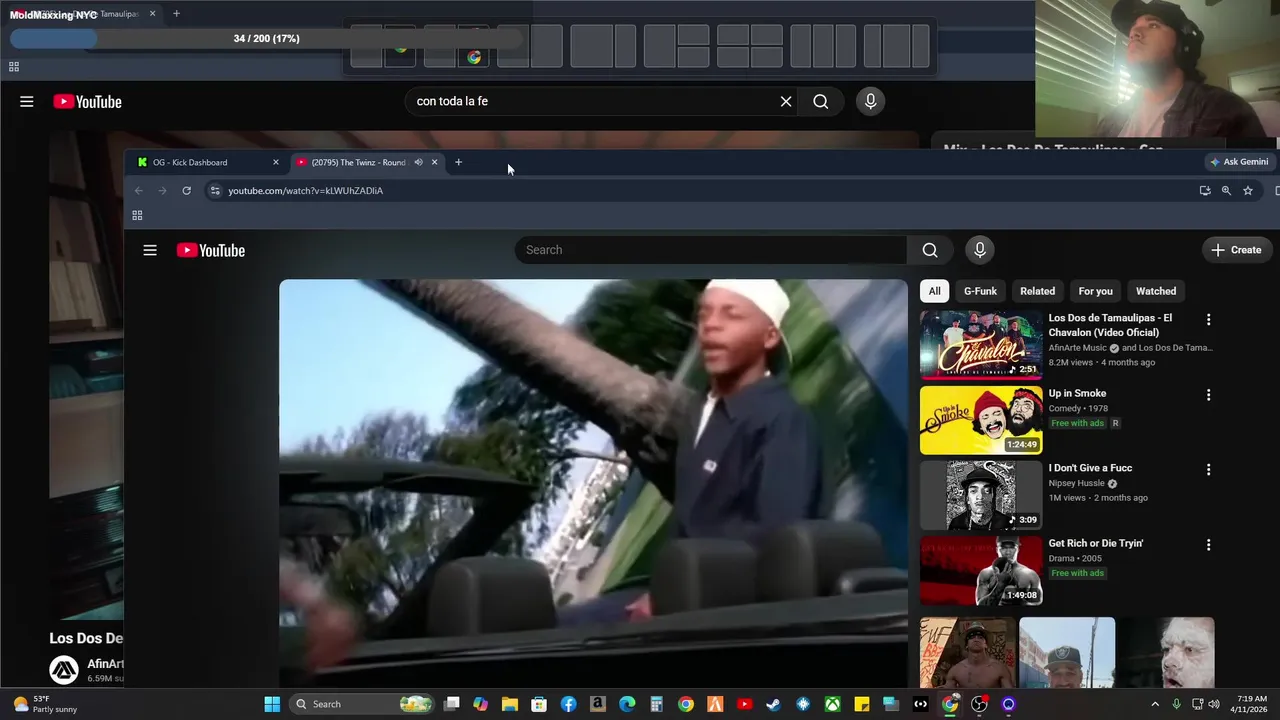This screenshot has width=1280, height=720.
Task: Open File Explorer from the taskbar
Action: (510, 704)
